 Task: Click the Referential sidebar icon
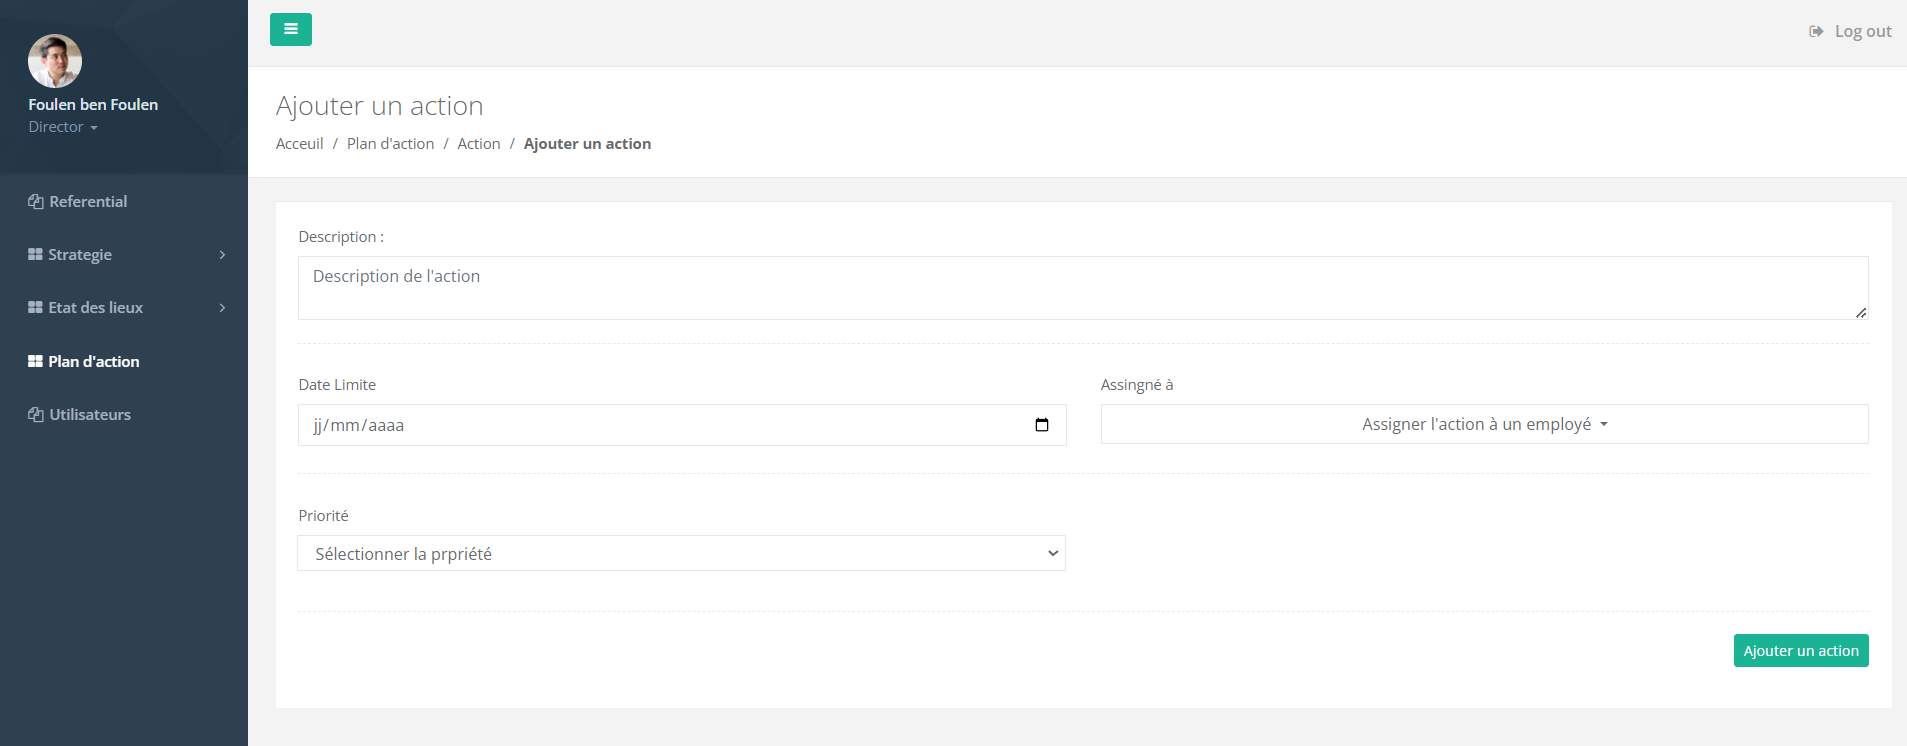pyautogui.click(x=36, y=202)
